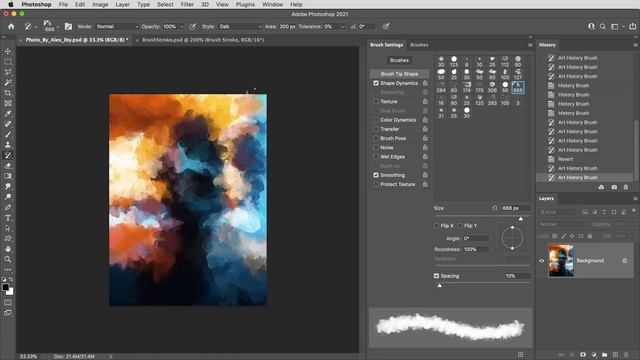Adjust the brush Size slider handle
Viewport: 640px width, 360px height.
point(521,219)
